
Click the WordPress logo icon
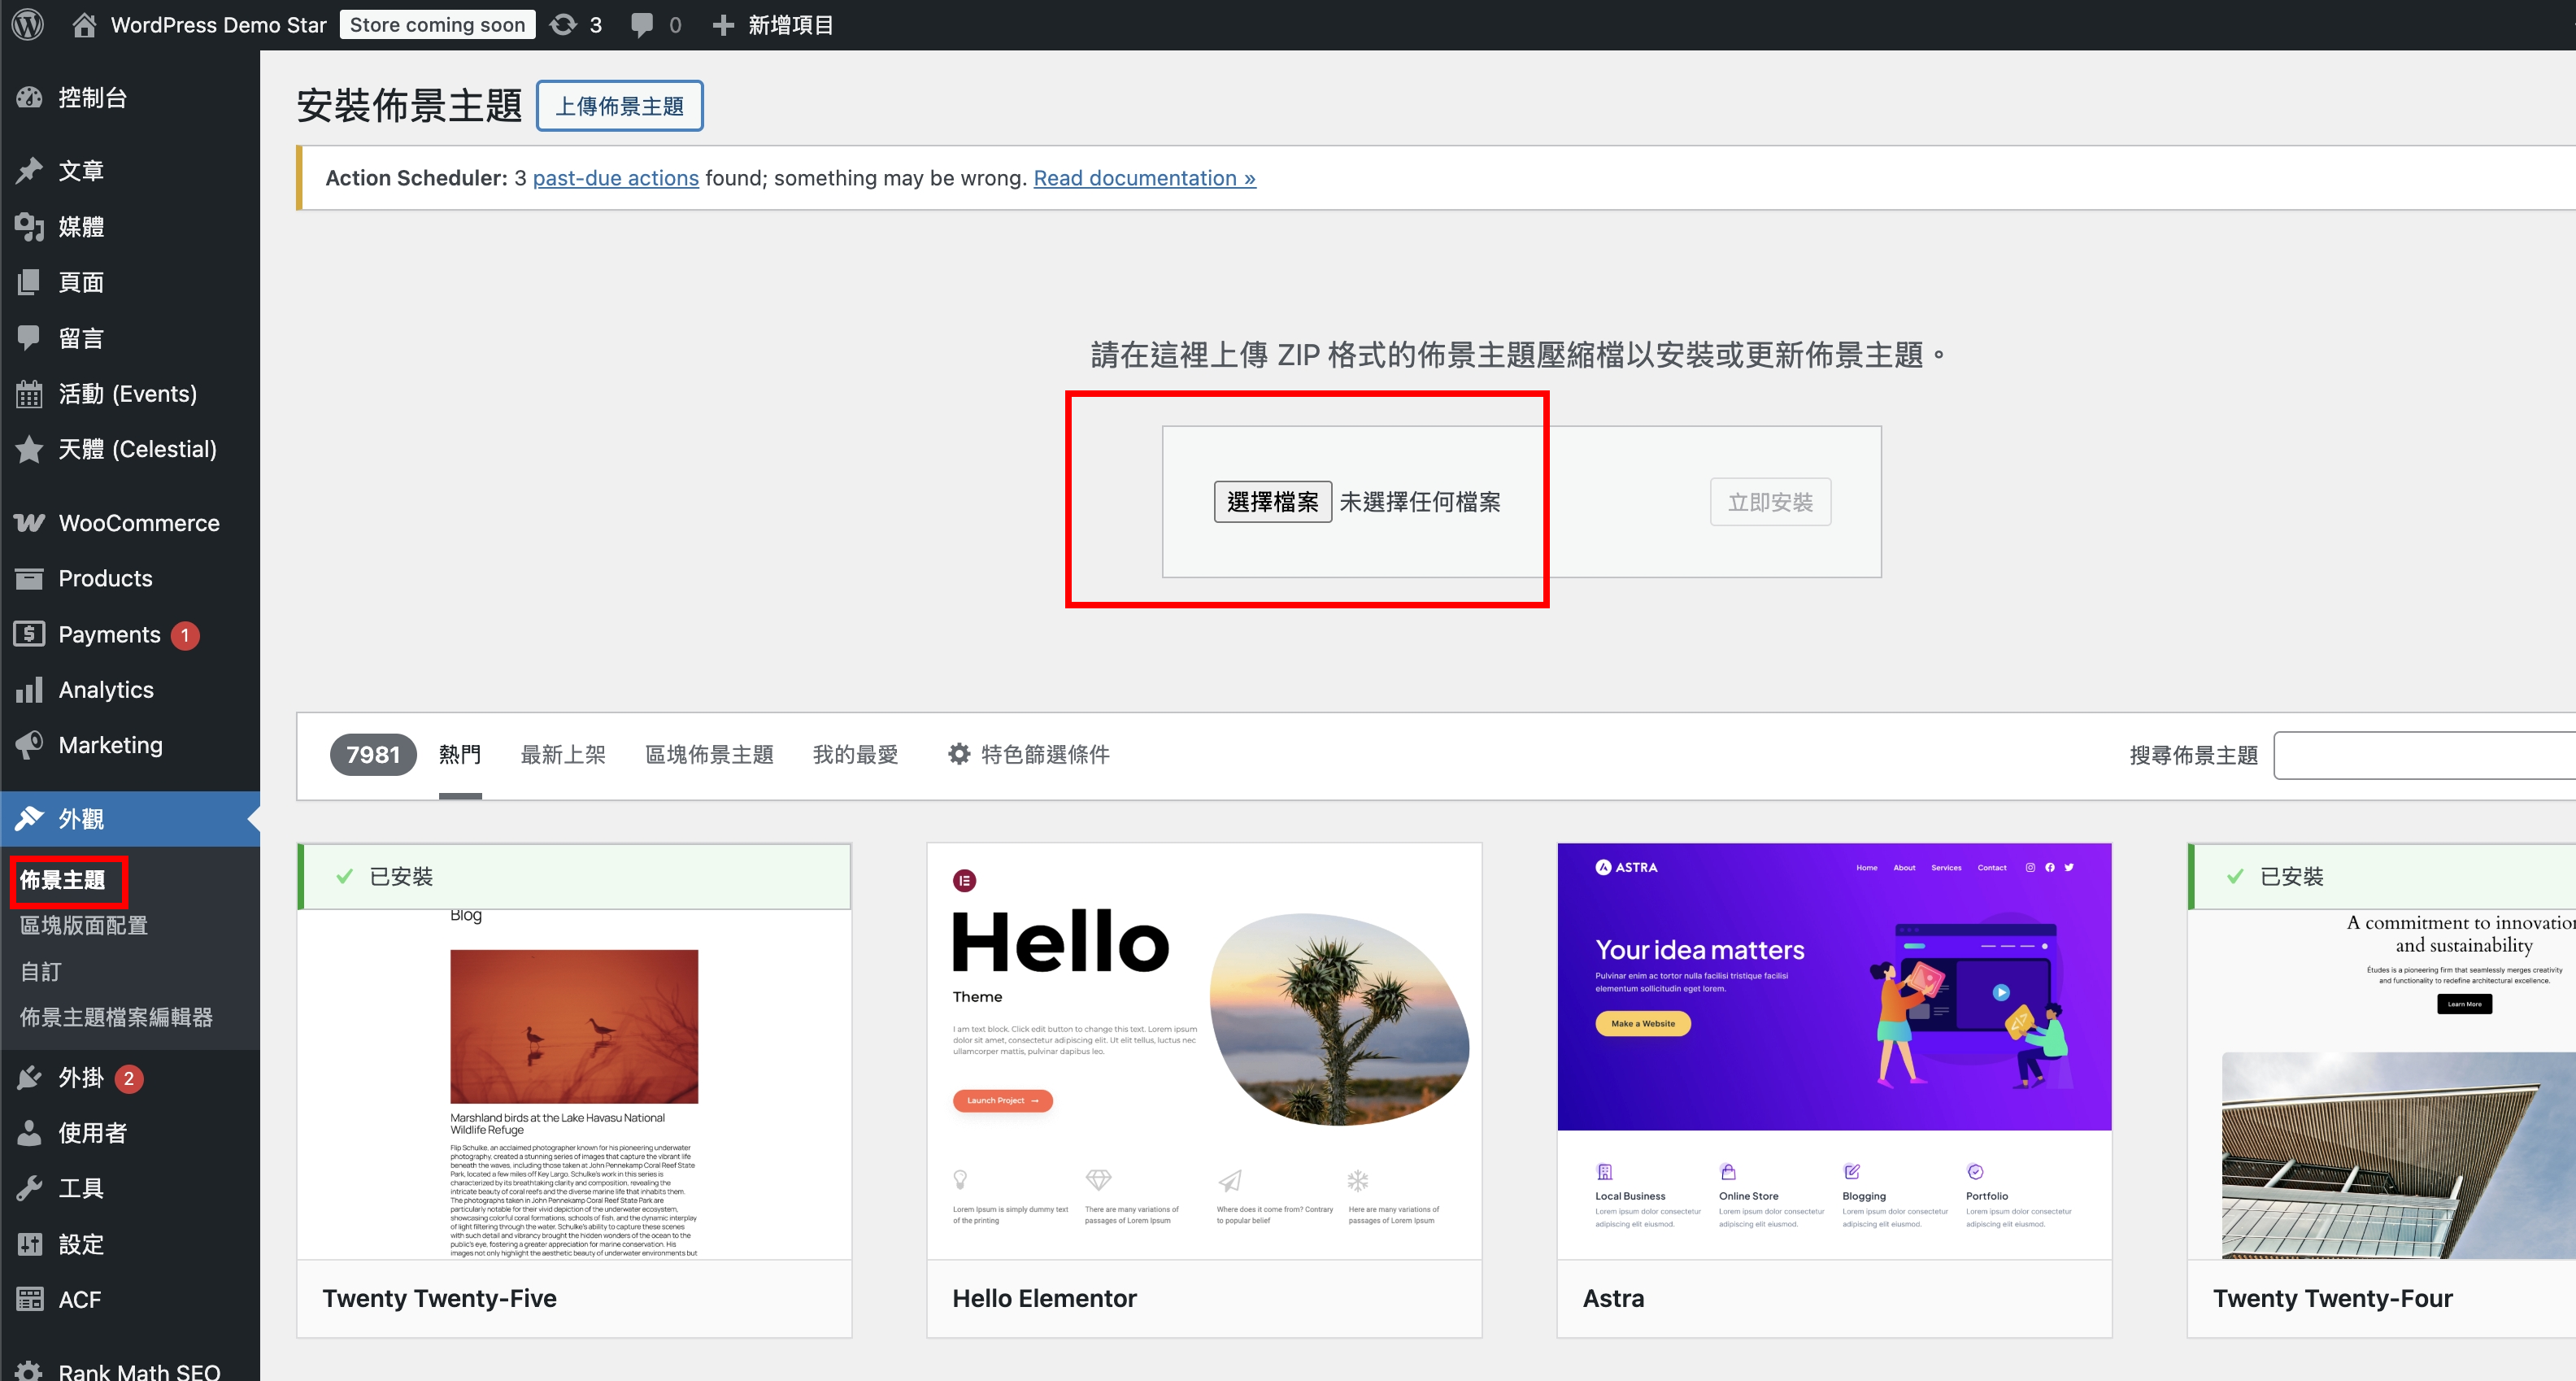click(x=28, y=24)
